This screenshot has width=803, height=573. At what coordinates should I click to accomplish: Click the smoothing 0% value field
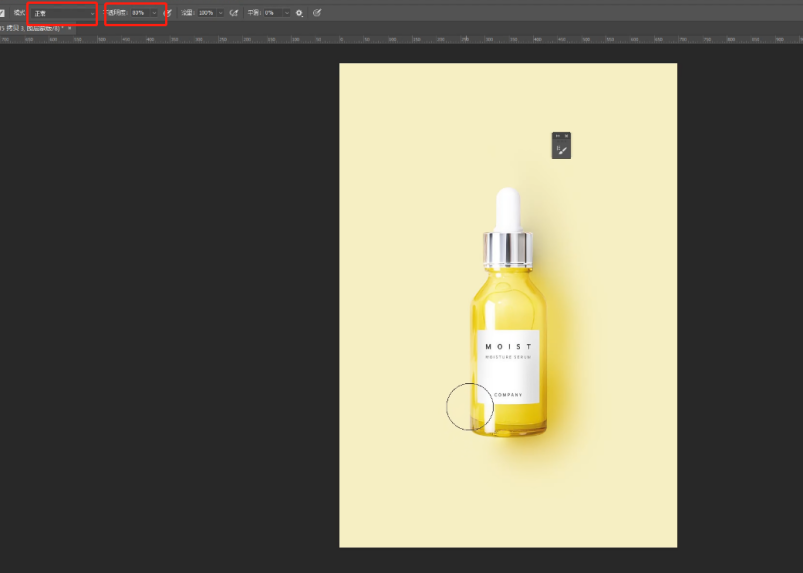tap(271, 13)
